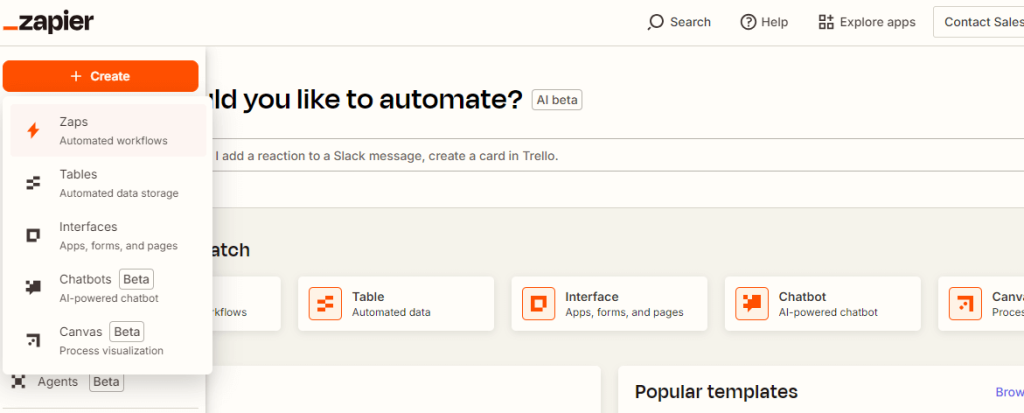Click the Beta badge next to Chatbots
This screenshot has width=1024, height=413.
[x=136, y=280]
